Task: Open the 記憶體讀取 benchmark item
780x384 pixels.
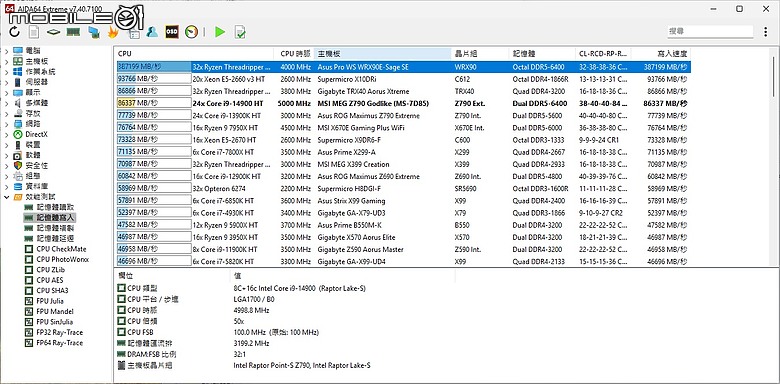Action: click(x=55, y=207)
